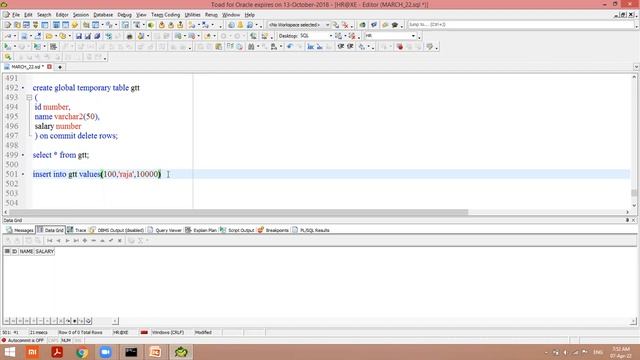Click the Jump to search input field
This screenshot has height=360, width=640.
(520, 25)
